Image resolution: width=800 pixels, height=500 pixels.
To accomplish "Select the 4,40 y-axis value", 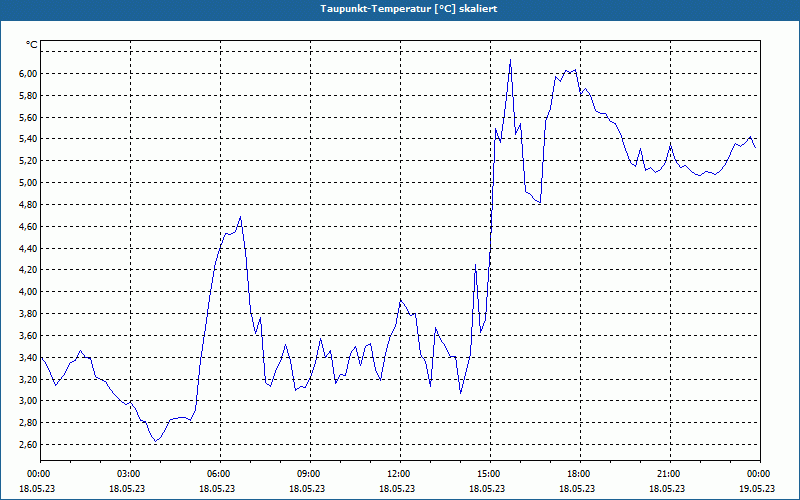I will coord(29,248).
